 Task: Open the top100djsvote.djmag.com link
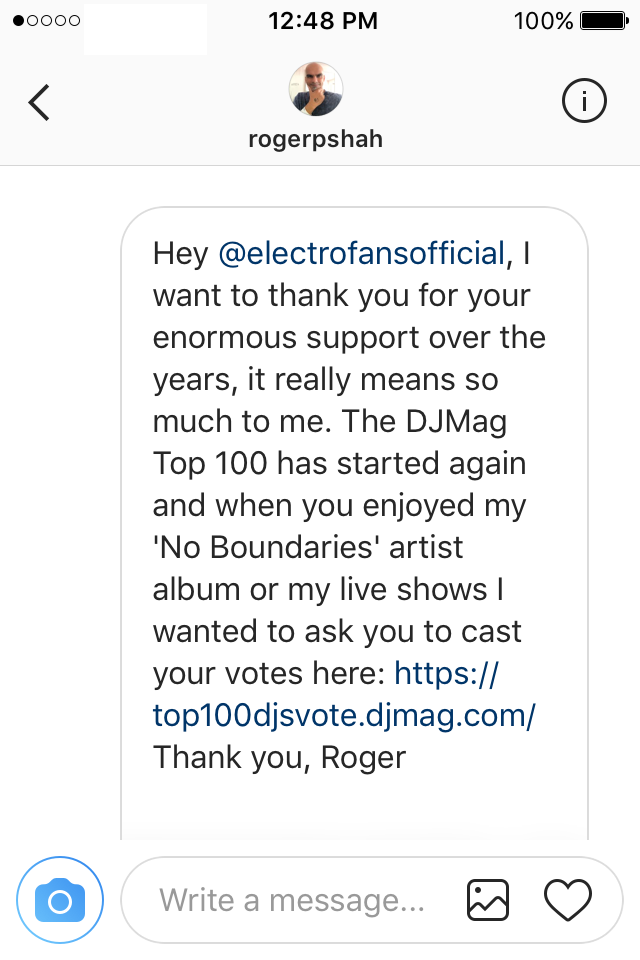coord(345,715)
